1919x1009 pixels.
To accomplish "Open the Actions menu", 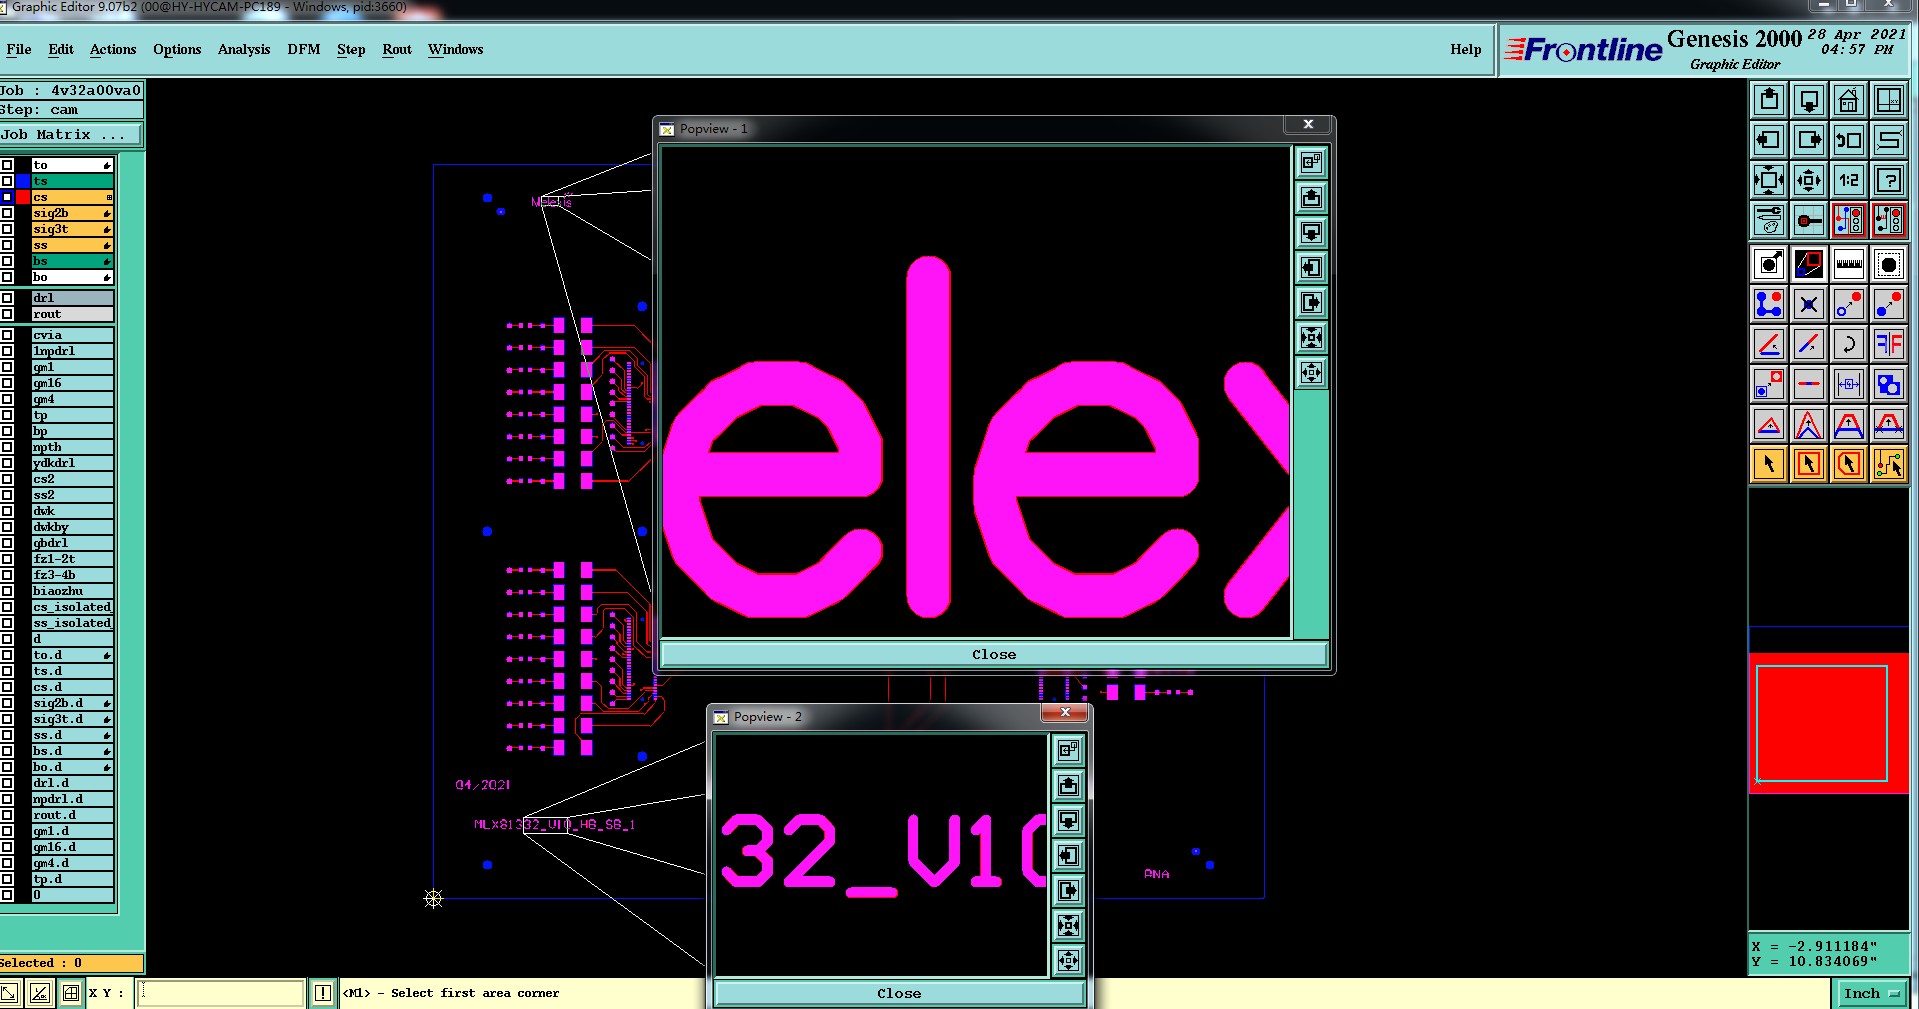I will coord(113,49).
